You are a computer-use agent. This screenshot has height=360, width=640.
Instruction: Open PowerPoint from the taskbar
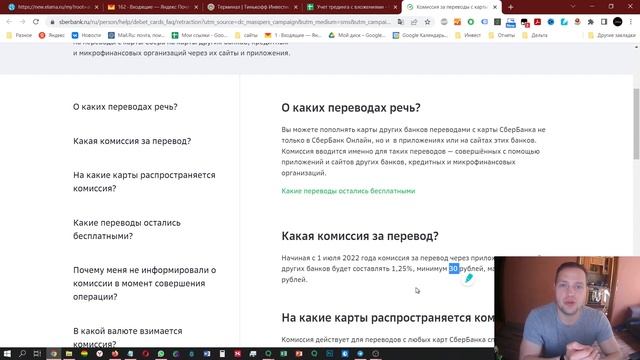pyautogui.click(x=299, y=353)
